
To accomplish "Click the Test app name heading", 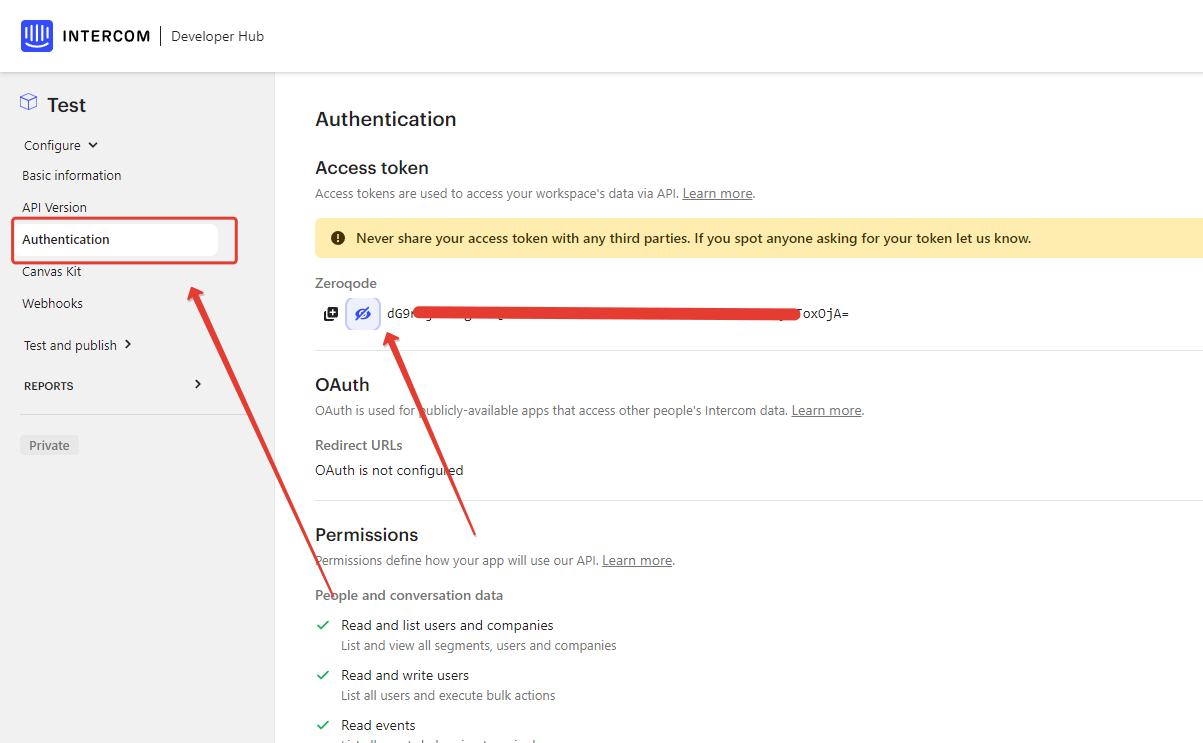I will click(x=66, y=105).
